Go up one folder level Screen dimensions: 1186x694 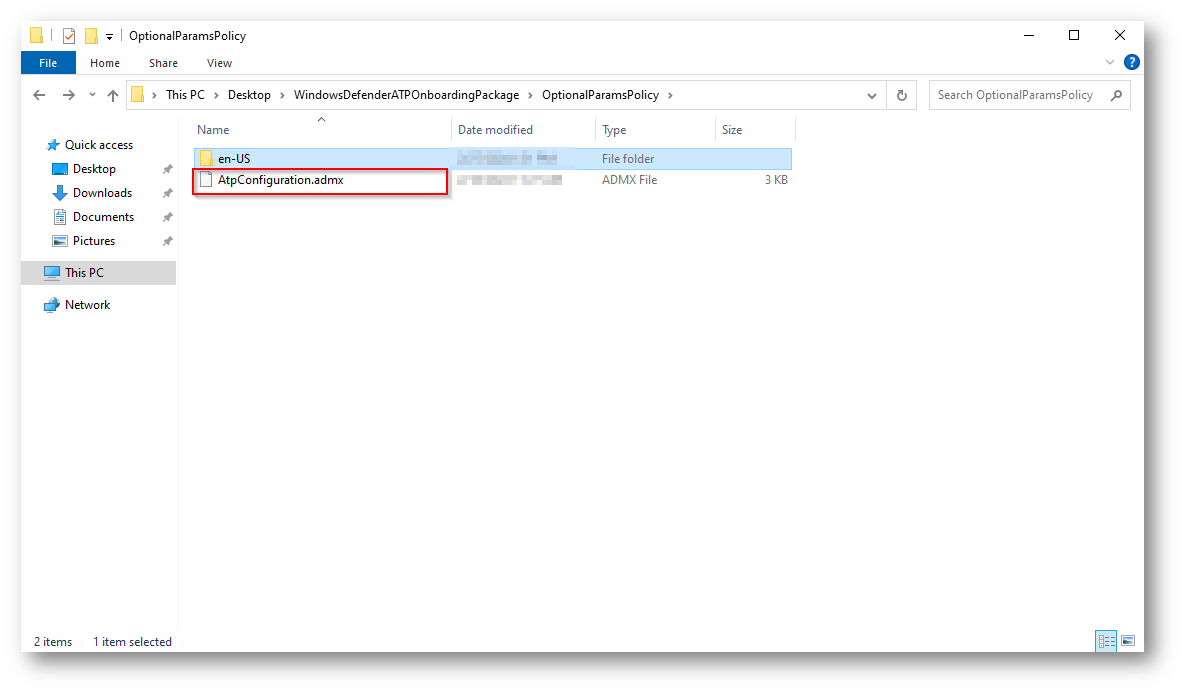tap(113, 95)
